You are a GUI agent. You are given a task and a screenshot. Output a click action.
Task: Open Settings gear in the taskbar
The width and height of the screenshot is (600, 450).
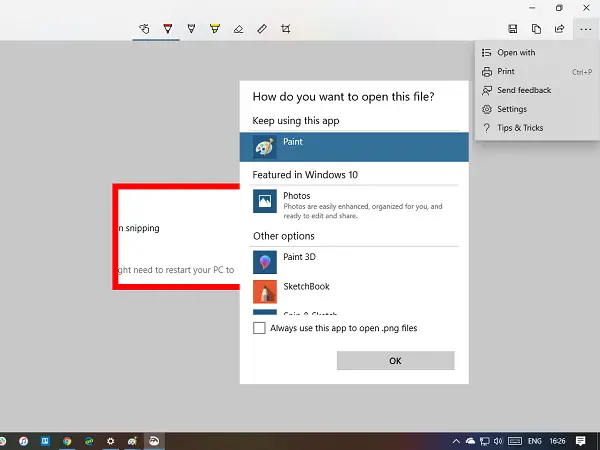[x=111, y=441]
